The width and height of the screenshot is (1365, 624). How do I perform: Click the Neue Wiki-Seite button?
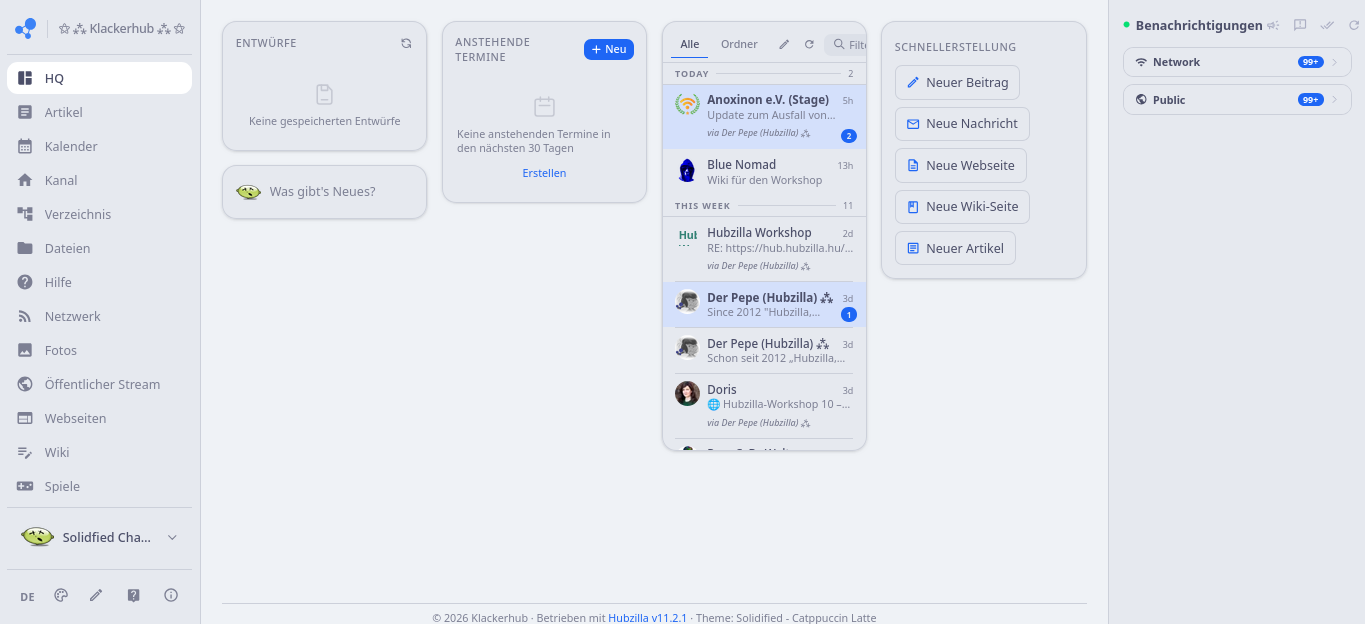(962, 207)
